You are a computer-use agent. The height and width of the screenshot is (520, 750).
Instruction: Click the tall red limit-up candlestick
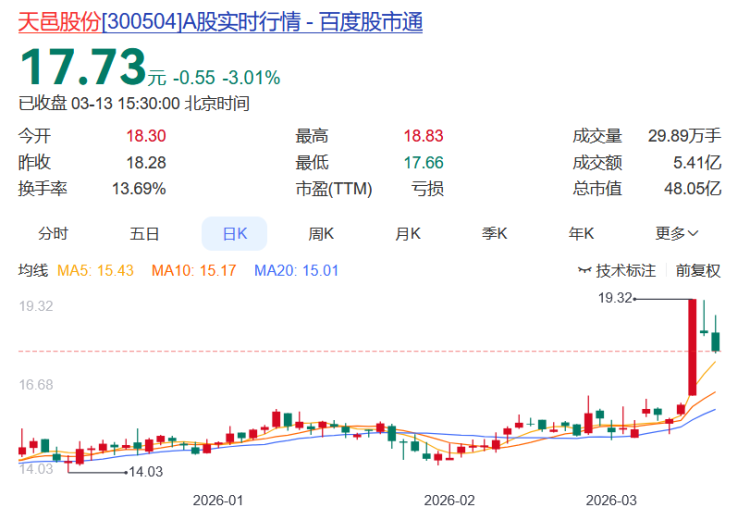click(692, 347)
